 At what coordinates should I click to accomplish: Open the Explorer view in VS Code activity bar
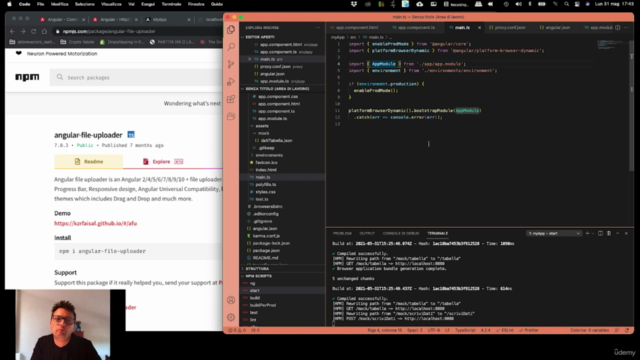click(231, 29)
